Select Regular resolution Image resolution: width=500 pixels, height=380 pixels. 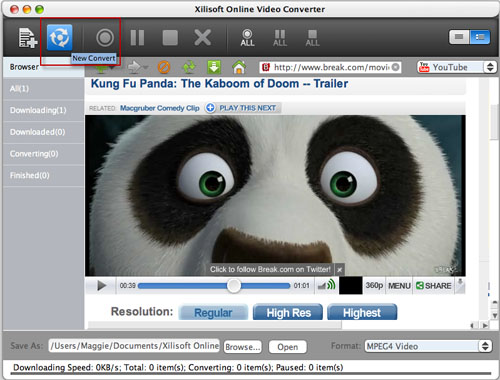click(x=213, y=312)
